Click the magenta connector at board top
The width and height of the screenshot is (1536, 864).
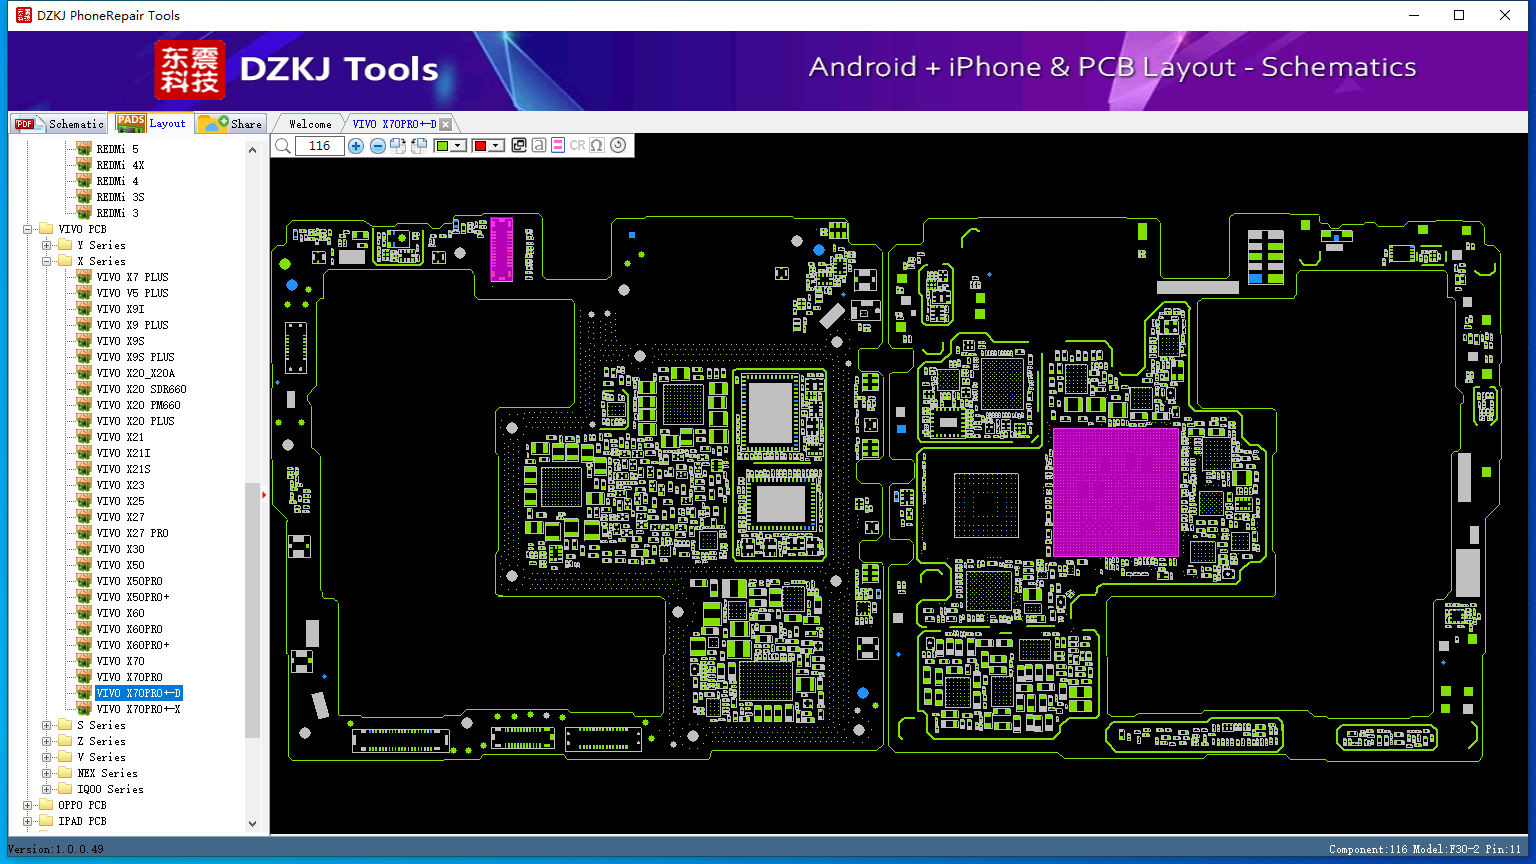501,249
